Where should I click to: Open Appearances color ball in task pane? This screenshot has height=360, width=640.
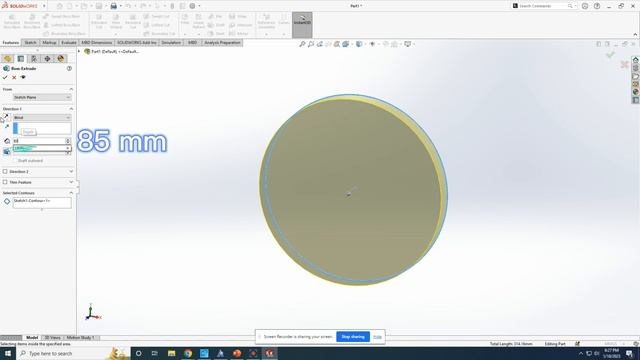coord(636,92)
